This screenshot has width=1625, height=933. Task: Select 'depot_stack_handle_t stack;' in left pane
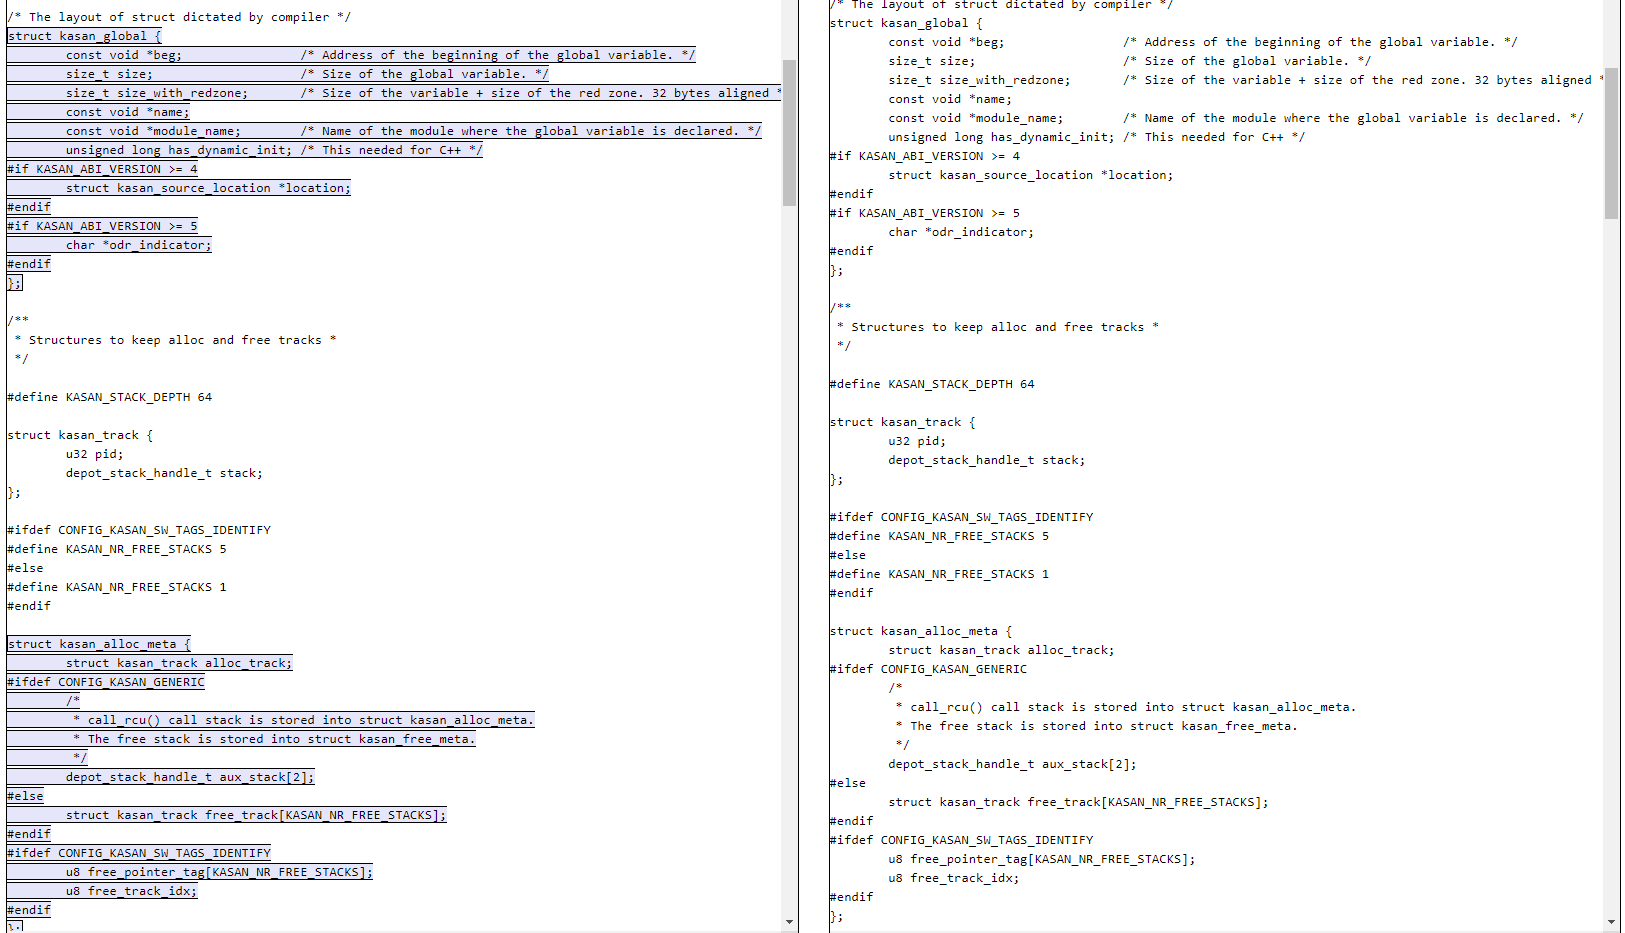[x=164, y=473]
